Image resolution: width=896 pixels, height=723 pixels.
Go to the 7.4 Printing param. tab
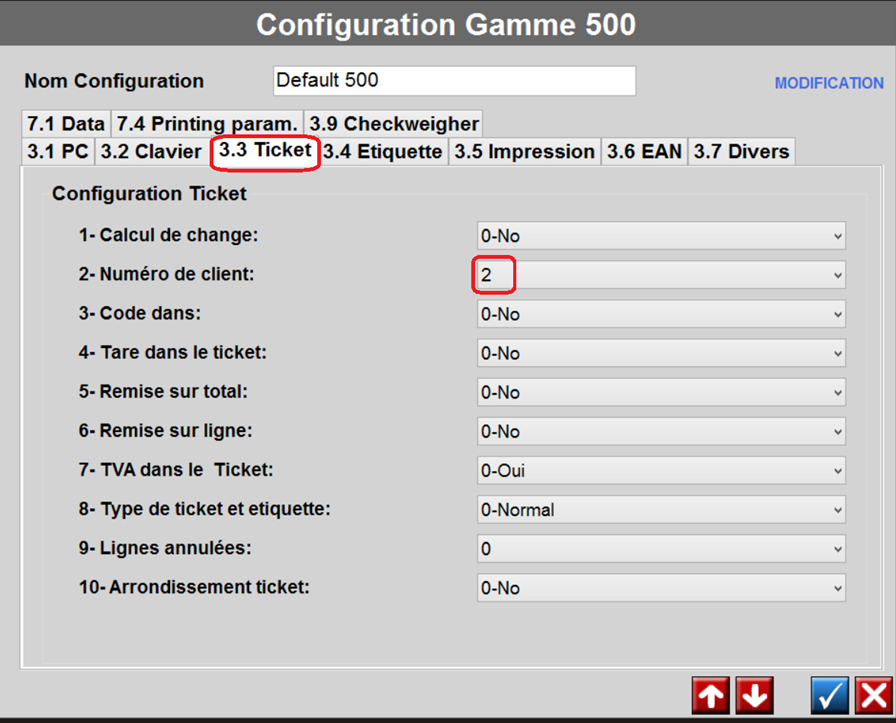click(206, 124)
